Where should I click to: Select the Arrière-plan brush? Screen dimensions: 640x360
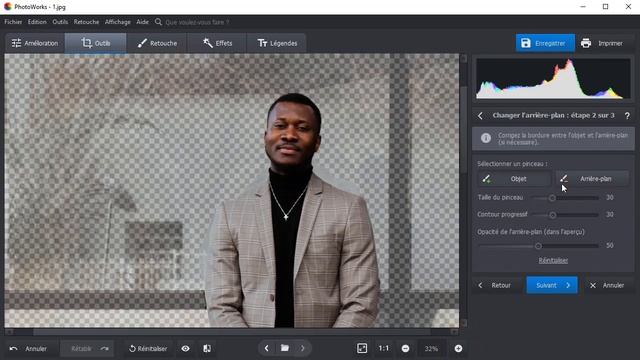592,179
